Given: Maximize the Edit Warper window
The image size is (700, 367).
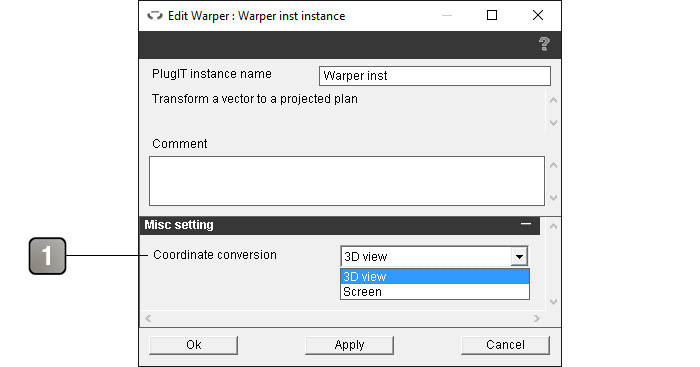Looking at the screenshot, I should click(x=492, y=16).
